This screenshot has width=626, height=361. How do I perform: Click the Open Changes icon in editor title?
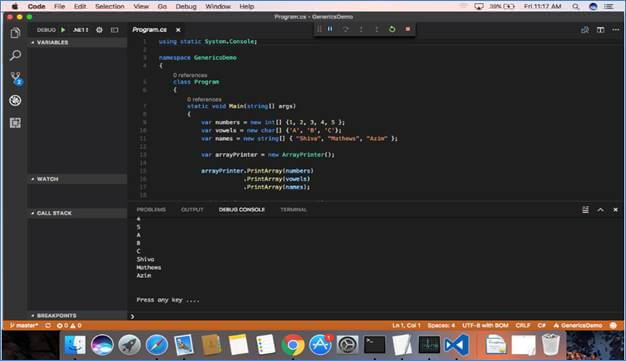[x=585, y=30]
